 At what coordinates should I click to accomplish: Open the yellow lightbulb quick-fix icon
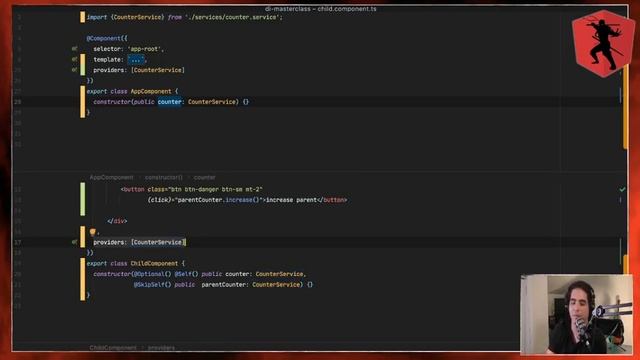pos(93,232)
